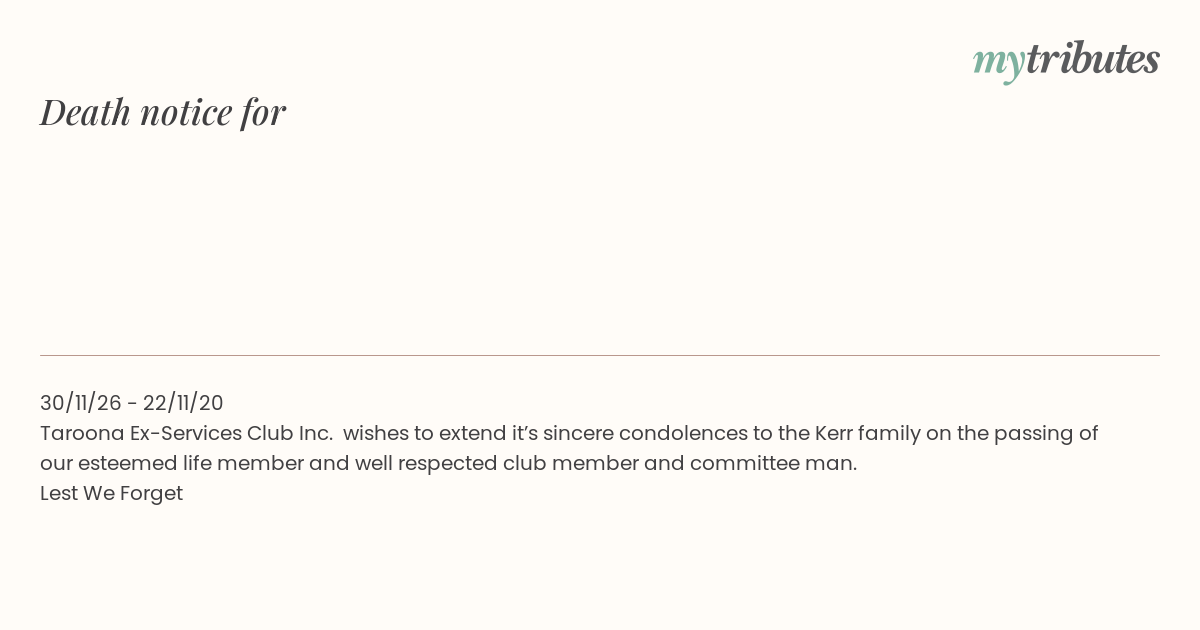
Task: Click the word "Death" in the heading
Action: [85, 112]
